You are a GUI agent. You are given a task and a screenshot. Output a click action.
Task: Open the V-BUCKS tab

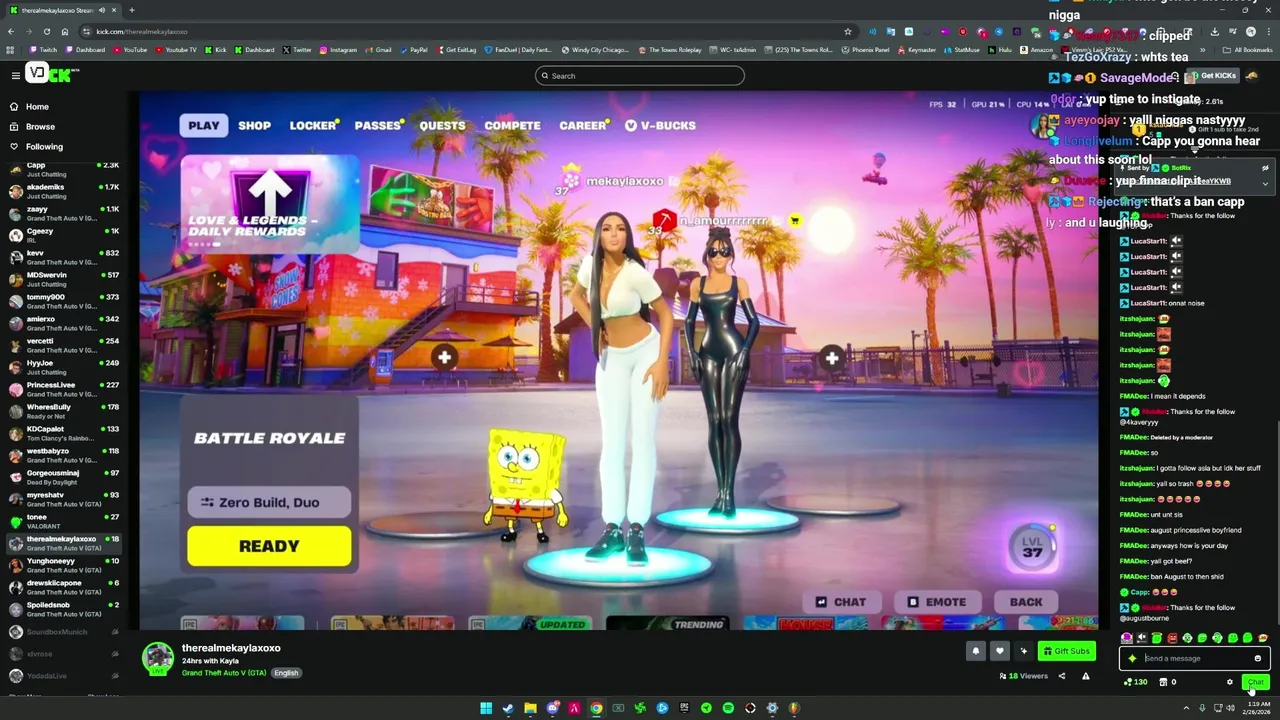[x=660, y=125]
